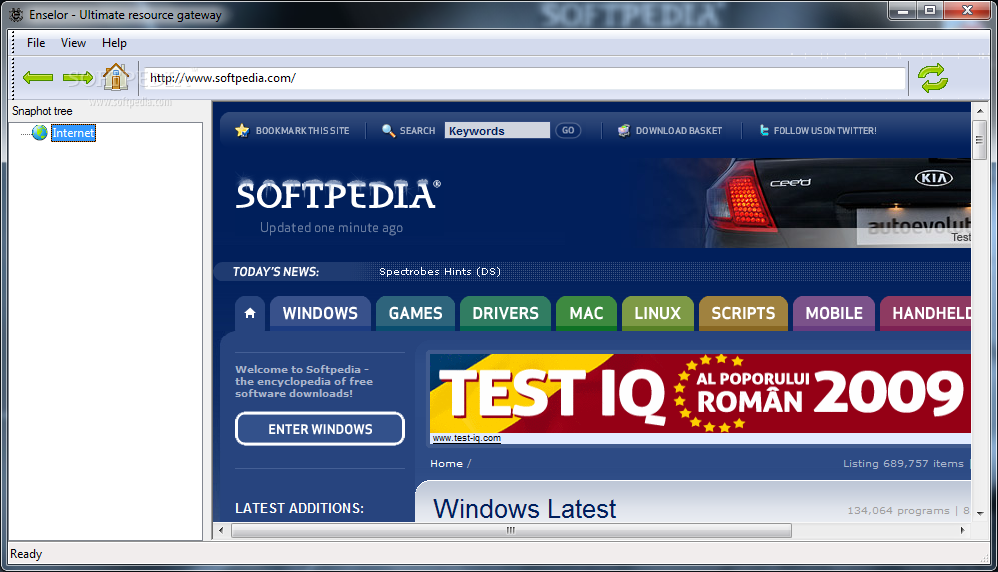Click DOWNLOAD BASKET link
Image resolution: width=998 pixels, height=572 pixels.
click(x=678, y=130)
